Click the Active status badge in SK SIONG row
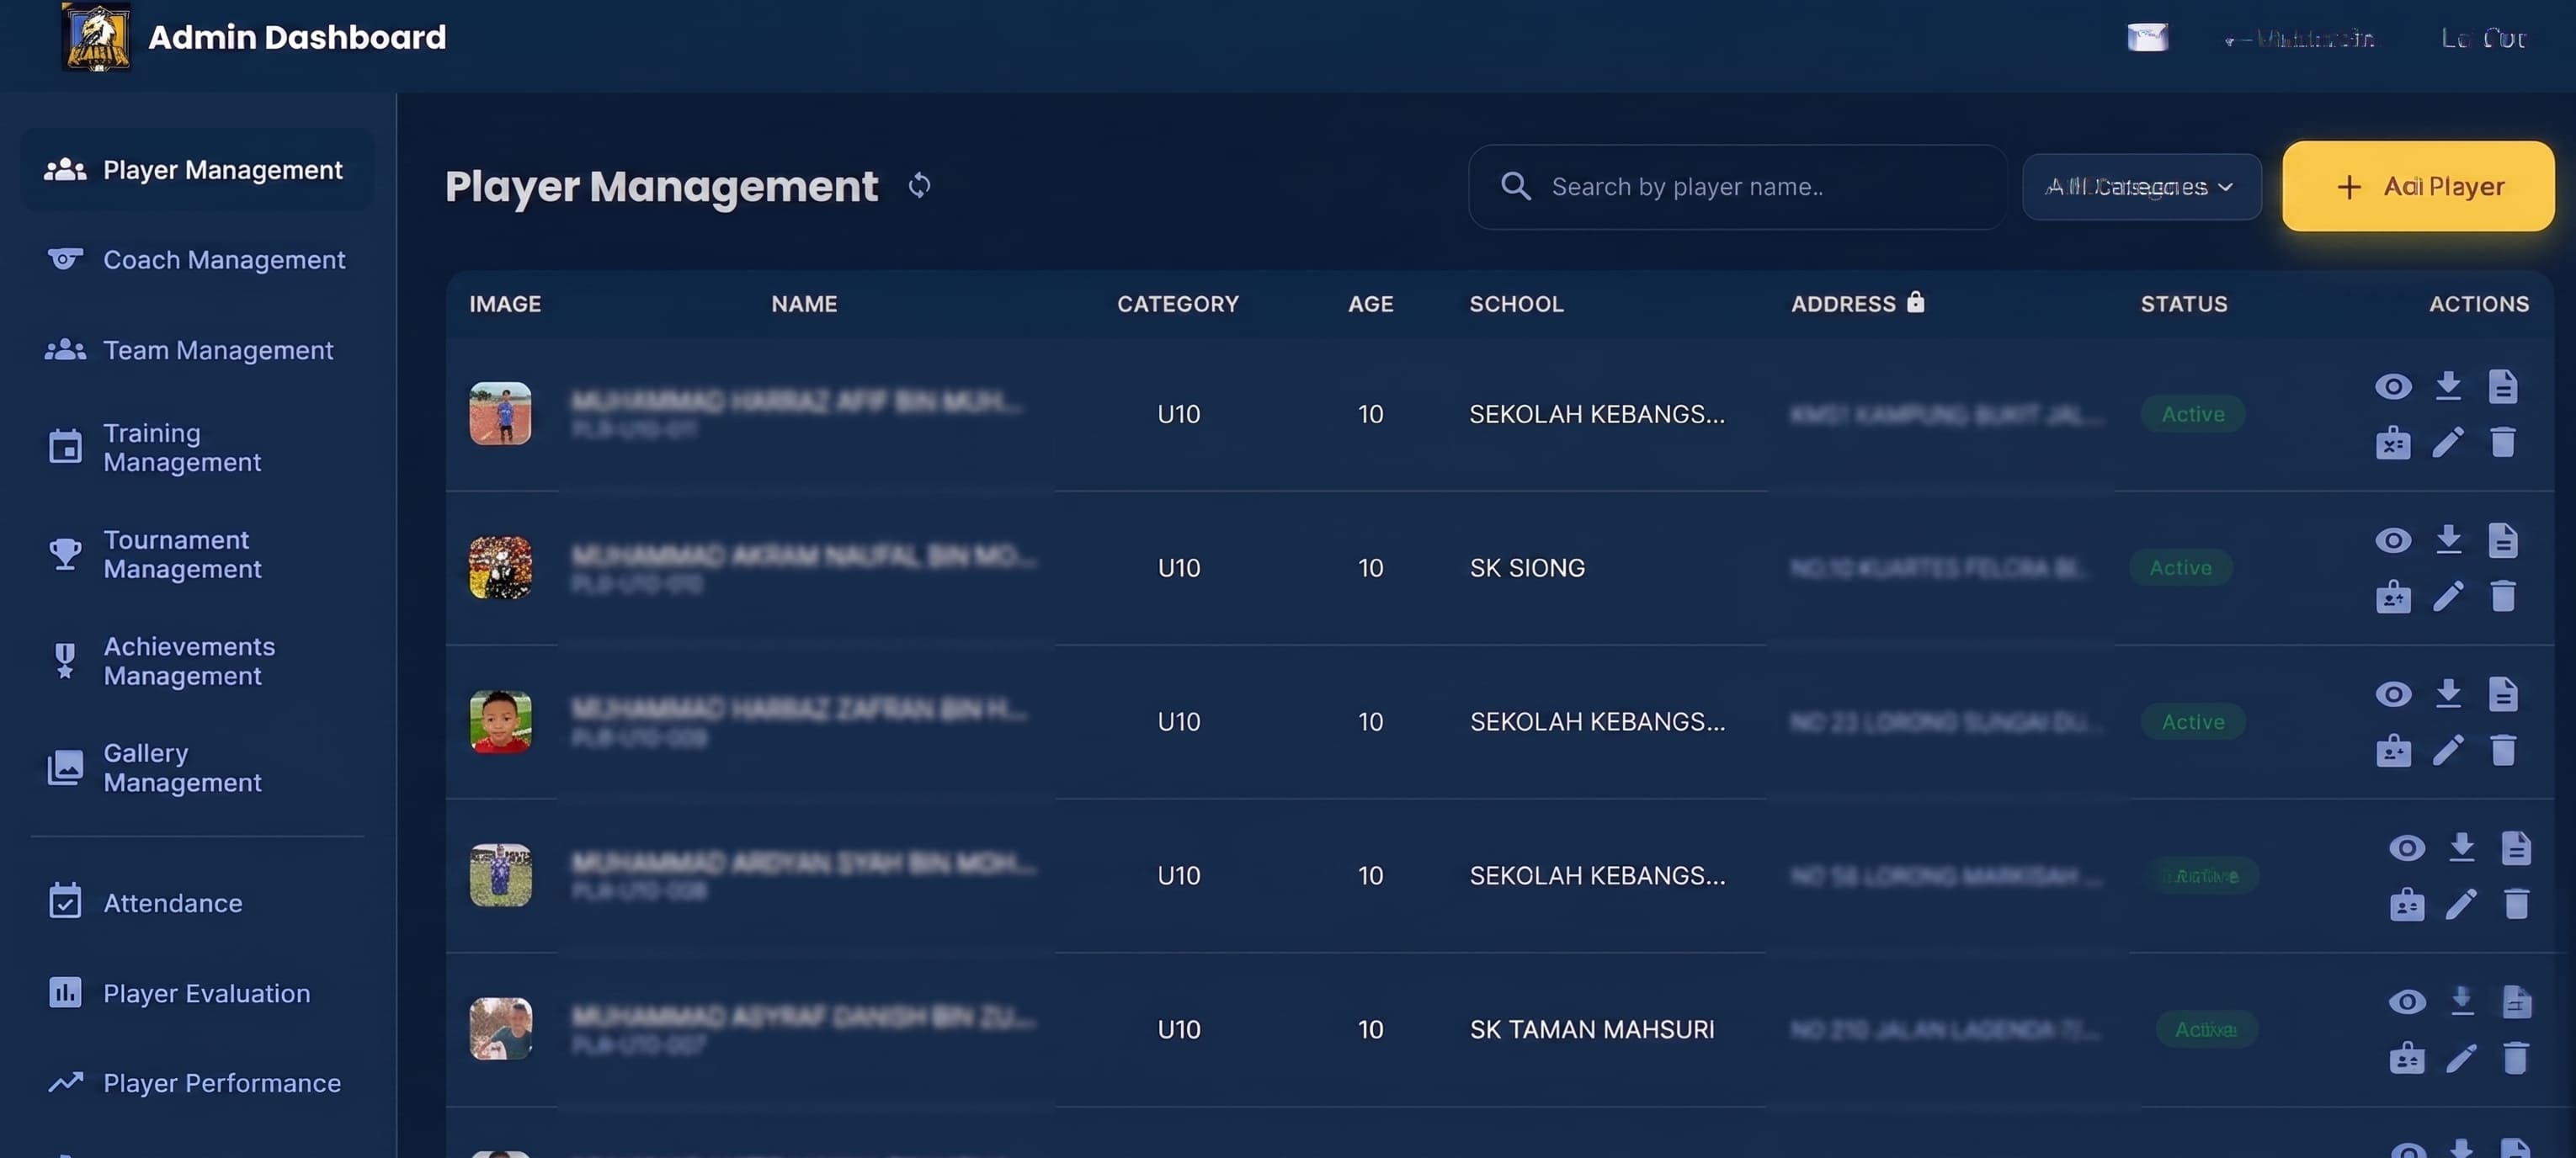Screen dimensions: 2576x1158 [2180, 568]
